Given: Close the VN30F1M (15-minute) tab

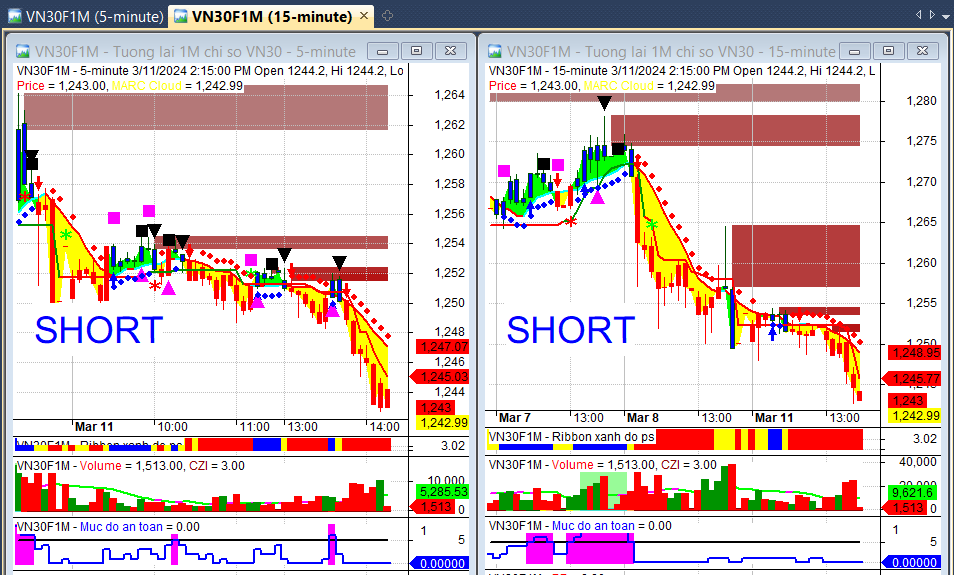Looking at the screenshot, I should point(364,16).
